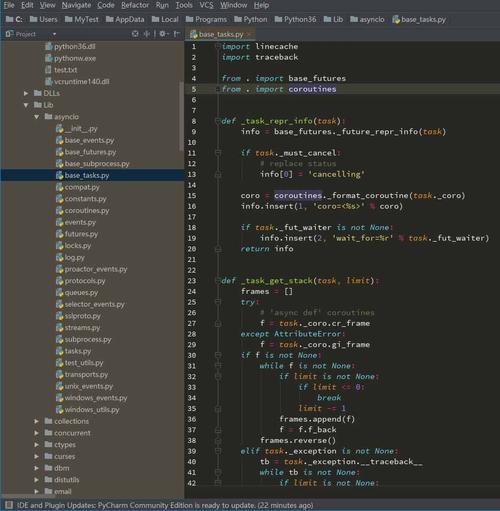Expand the collections folder
The height and width of the screenshot is (511, 500).
(37, 421)
